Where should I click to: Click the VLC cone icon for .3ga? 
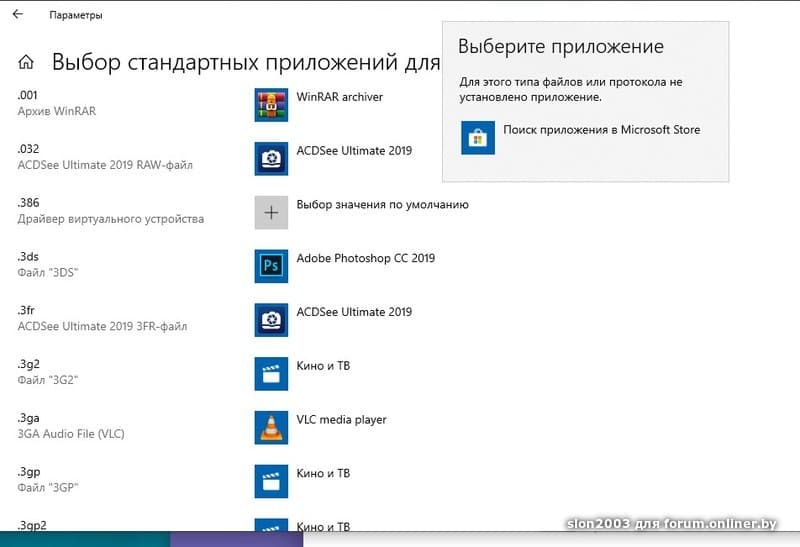271,428
